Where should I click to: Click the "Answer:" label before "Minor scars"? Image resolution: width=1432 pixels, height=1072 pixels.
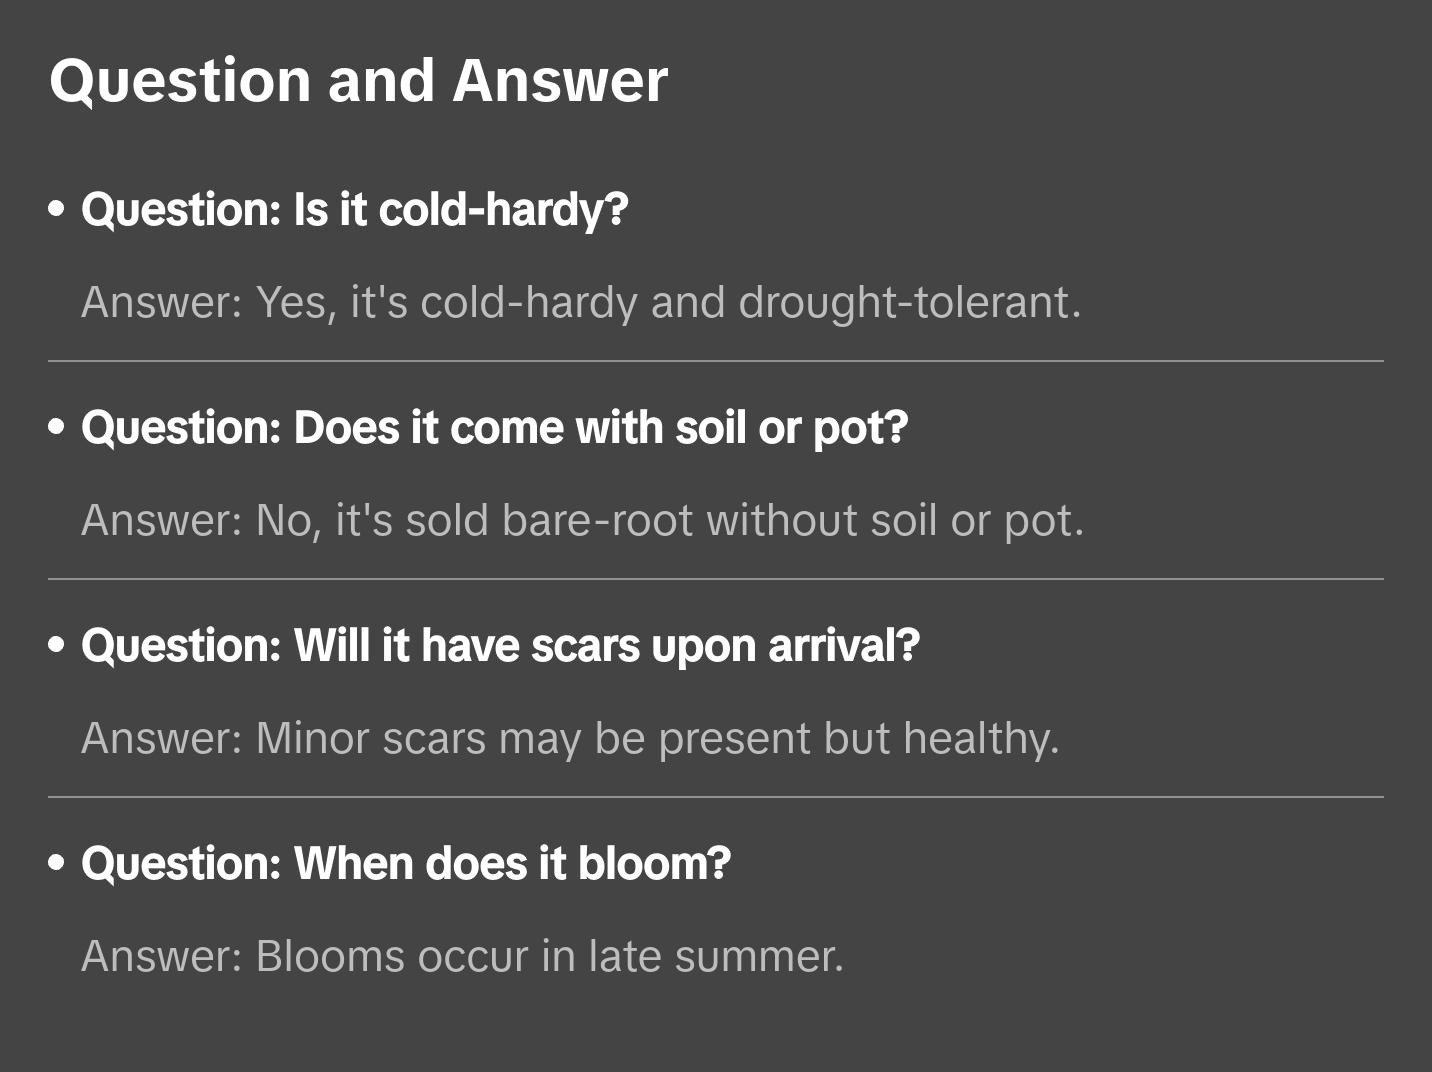(161, 739)
